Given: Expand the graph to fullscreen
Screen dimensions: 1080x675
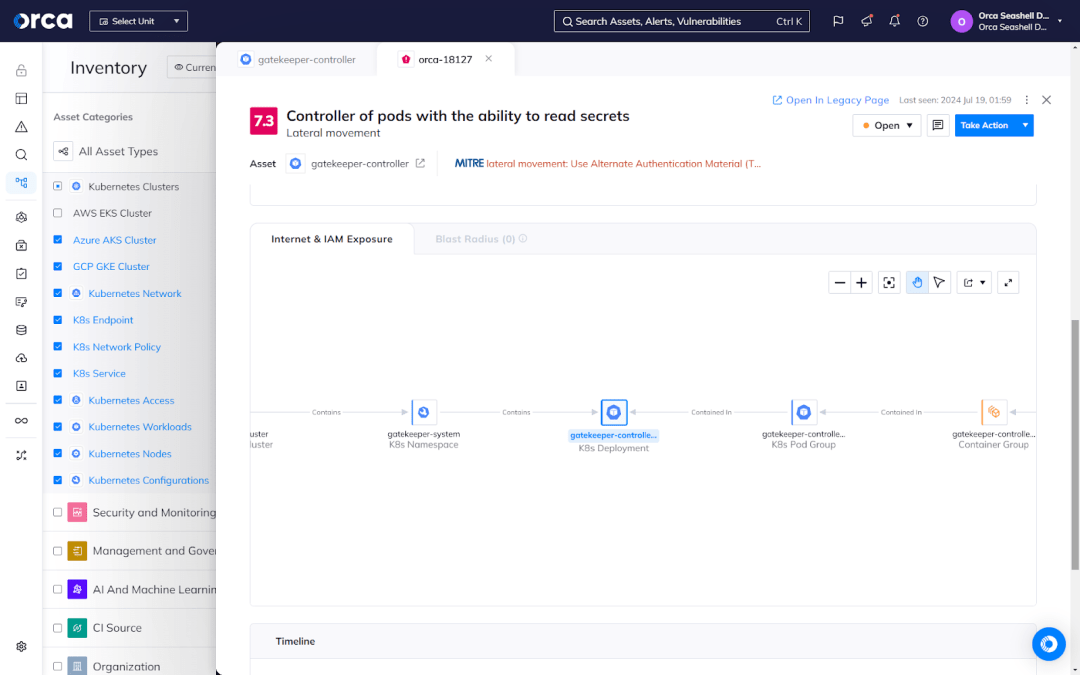Looking at the screenshot, I should (1008, 282).
